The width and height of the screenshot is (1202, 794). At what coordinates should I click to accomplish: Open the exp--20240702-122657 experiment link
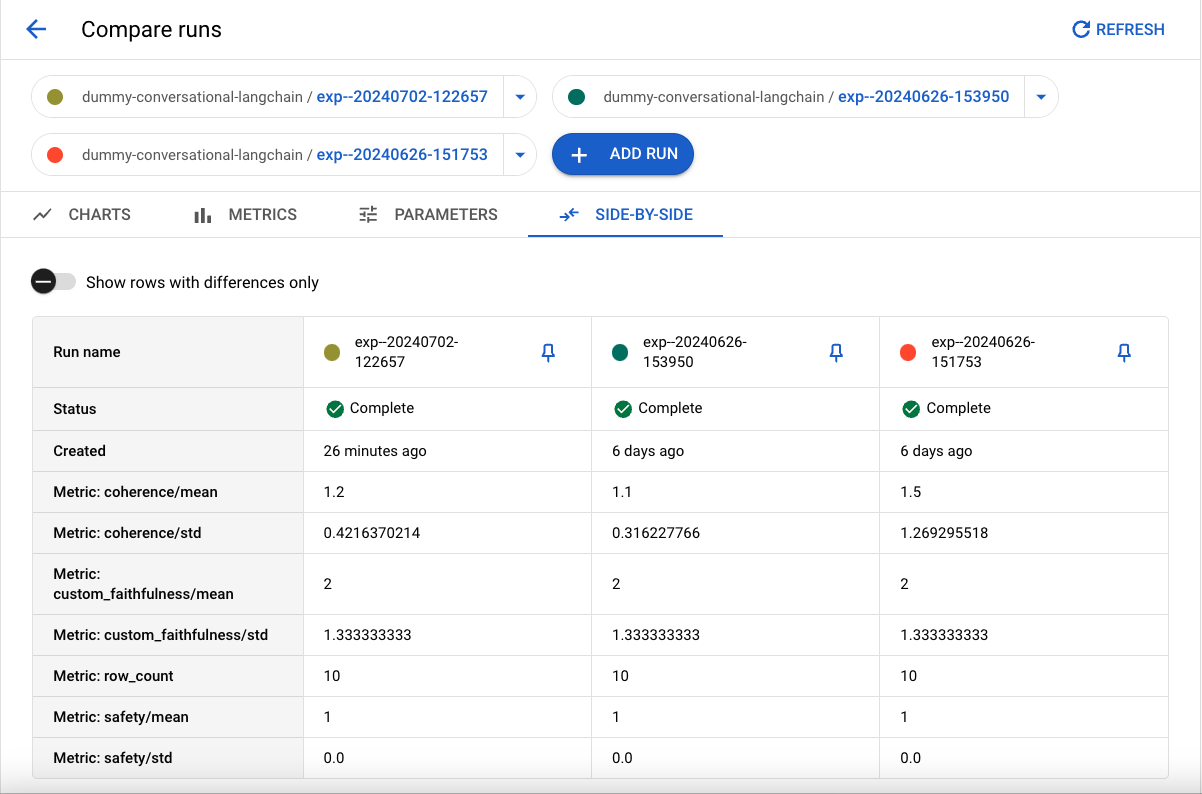tap(404, 96)
